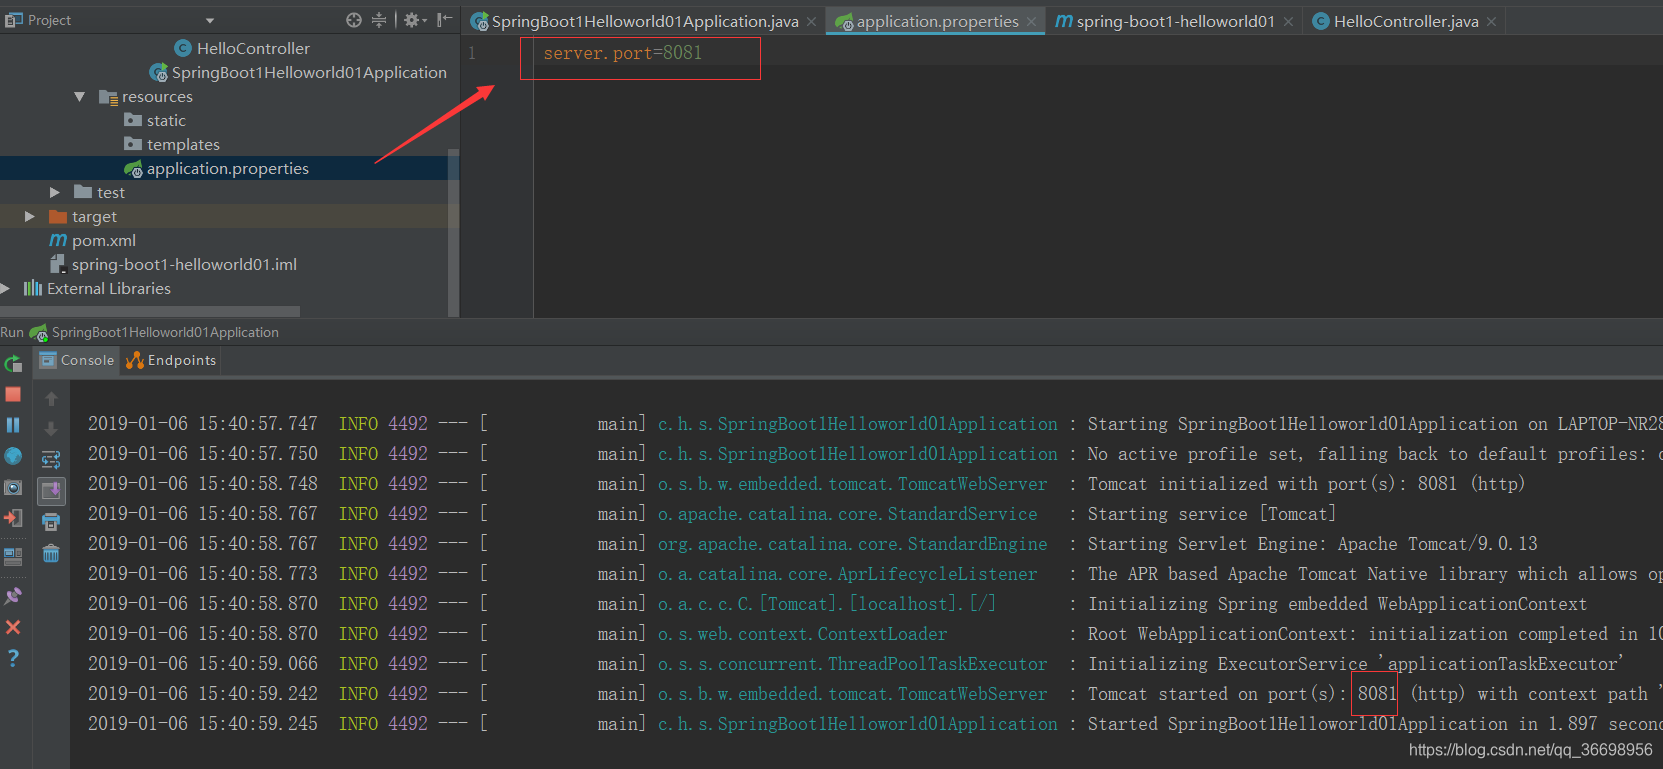Click the Project panel title
Screen dimensions: 1663x769
coord(49,20)
